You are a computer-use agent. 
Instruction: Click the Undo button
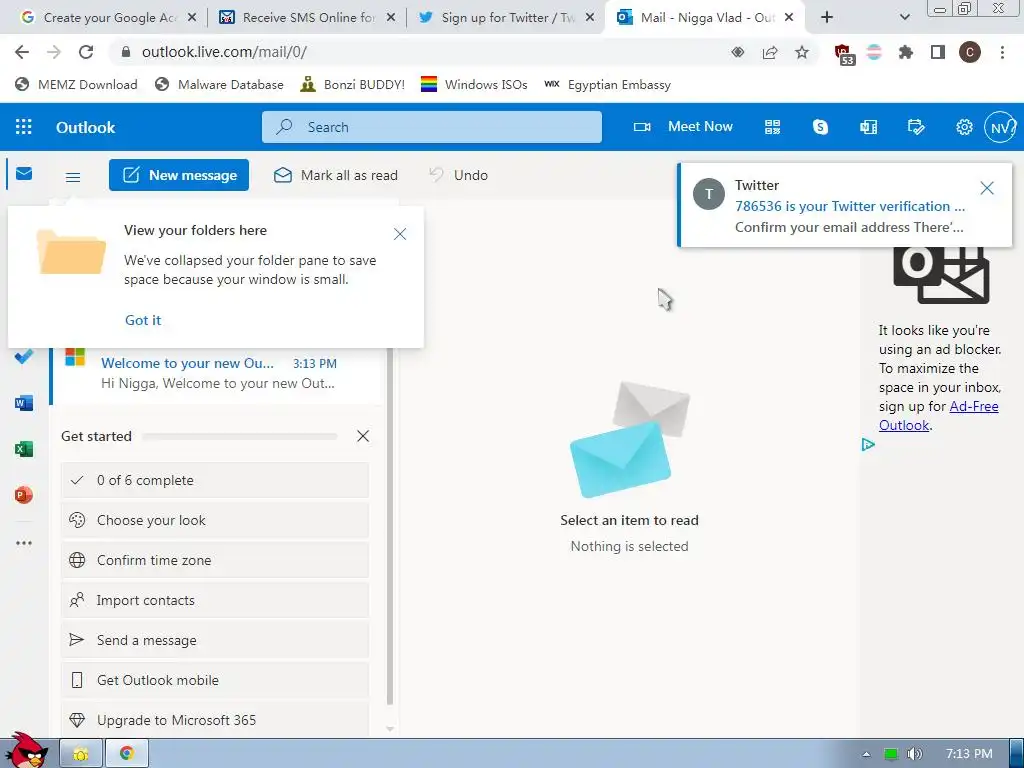point(458,175)
